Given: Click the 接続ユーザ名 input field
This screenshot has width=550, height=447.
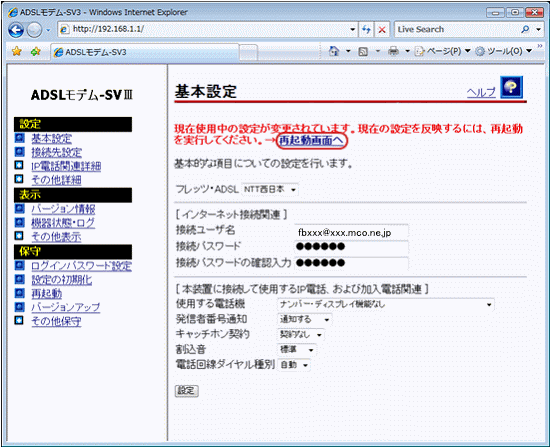Looking at the screenshot, I should [351, 232].
